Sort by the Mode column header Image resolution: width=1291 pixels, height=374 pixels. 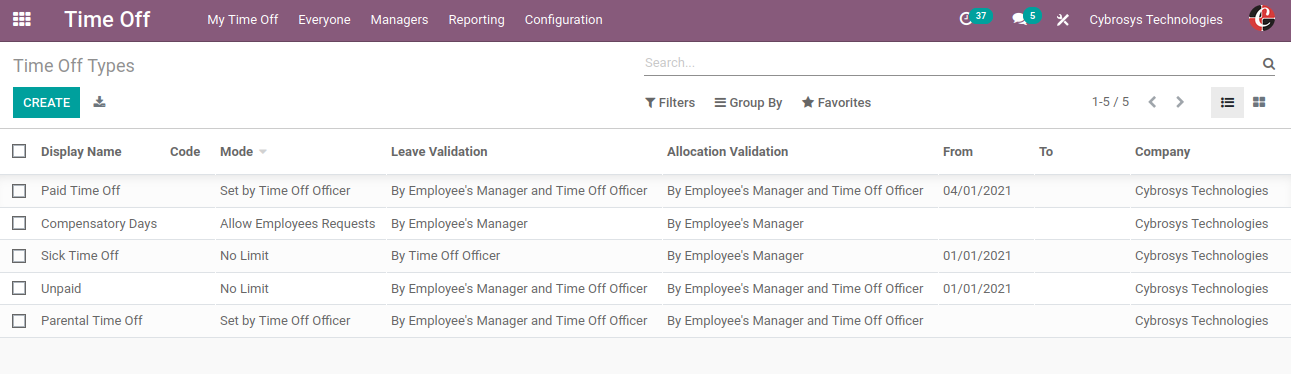click(x=243, y=152)
